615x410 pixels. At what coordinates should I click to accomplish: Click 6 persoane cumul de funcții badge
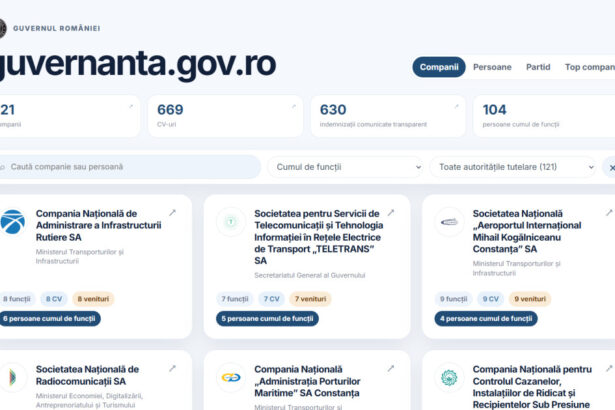point(49,319)
